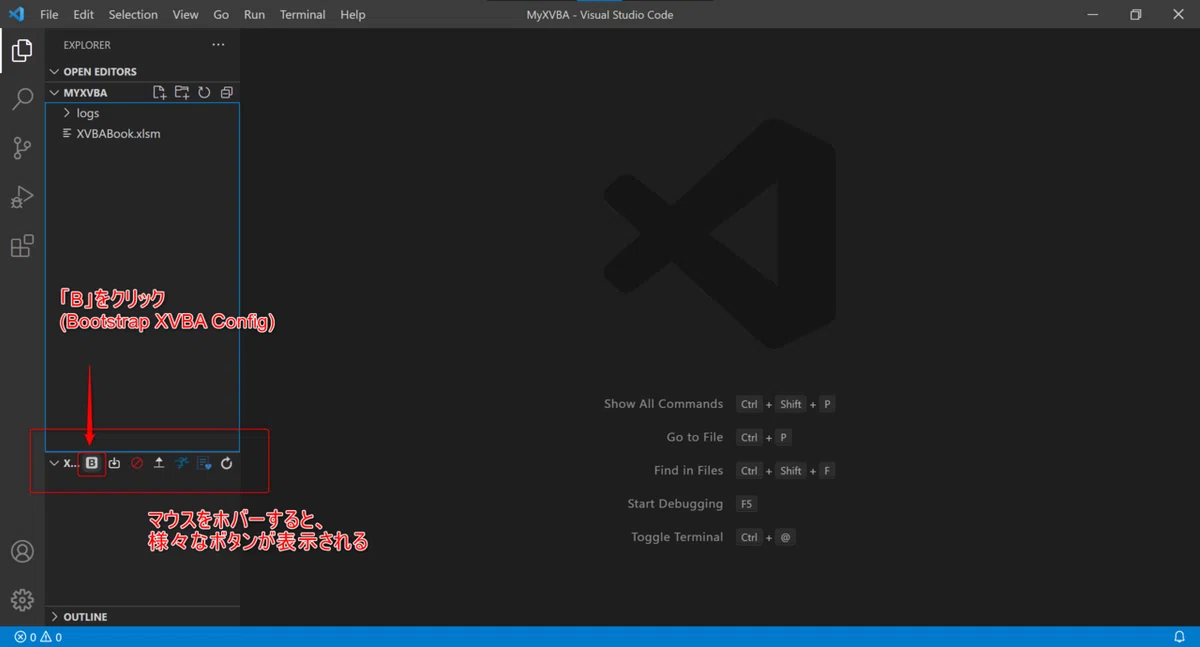Click the Bootstrap XVBA Config "B" icon

(92, 463)
